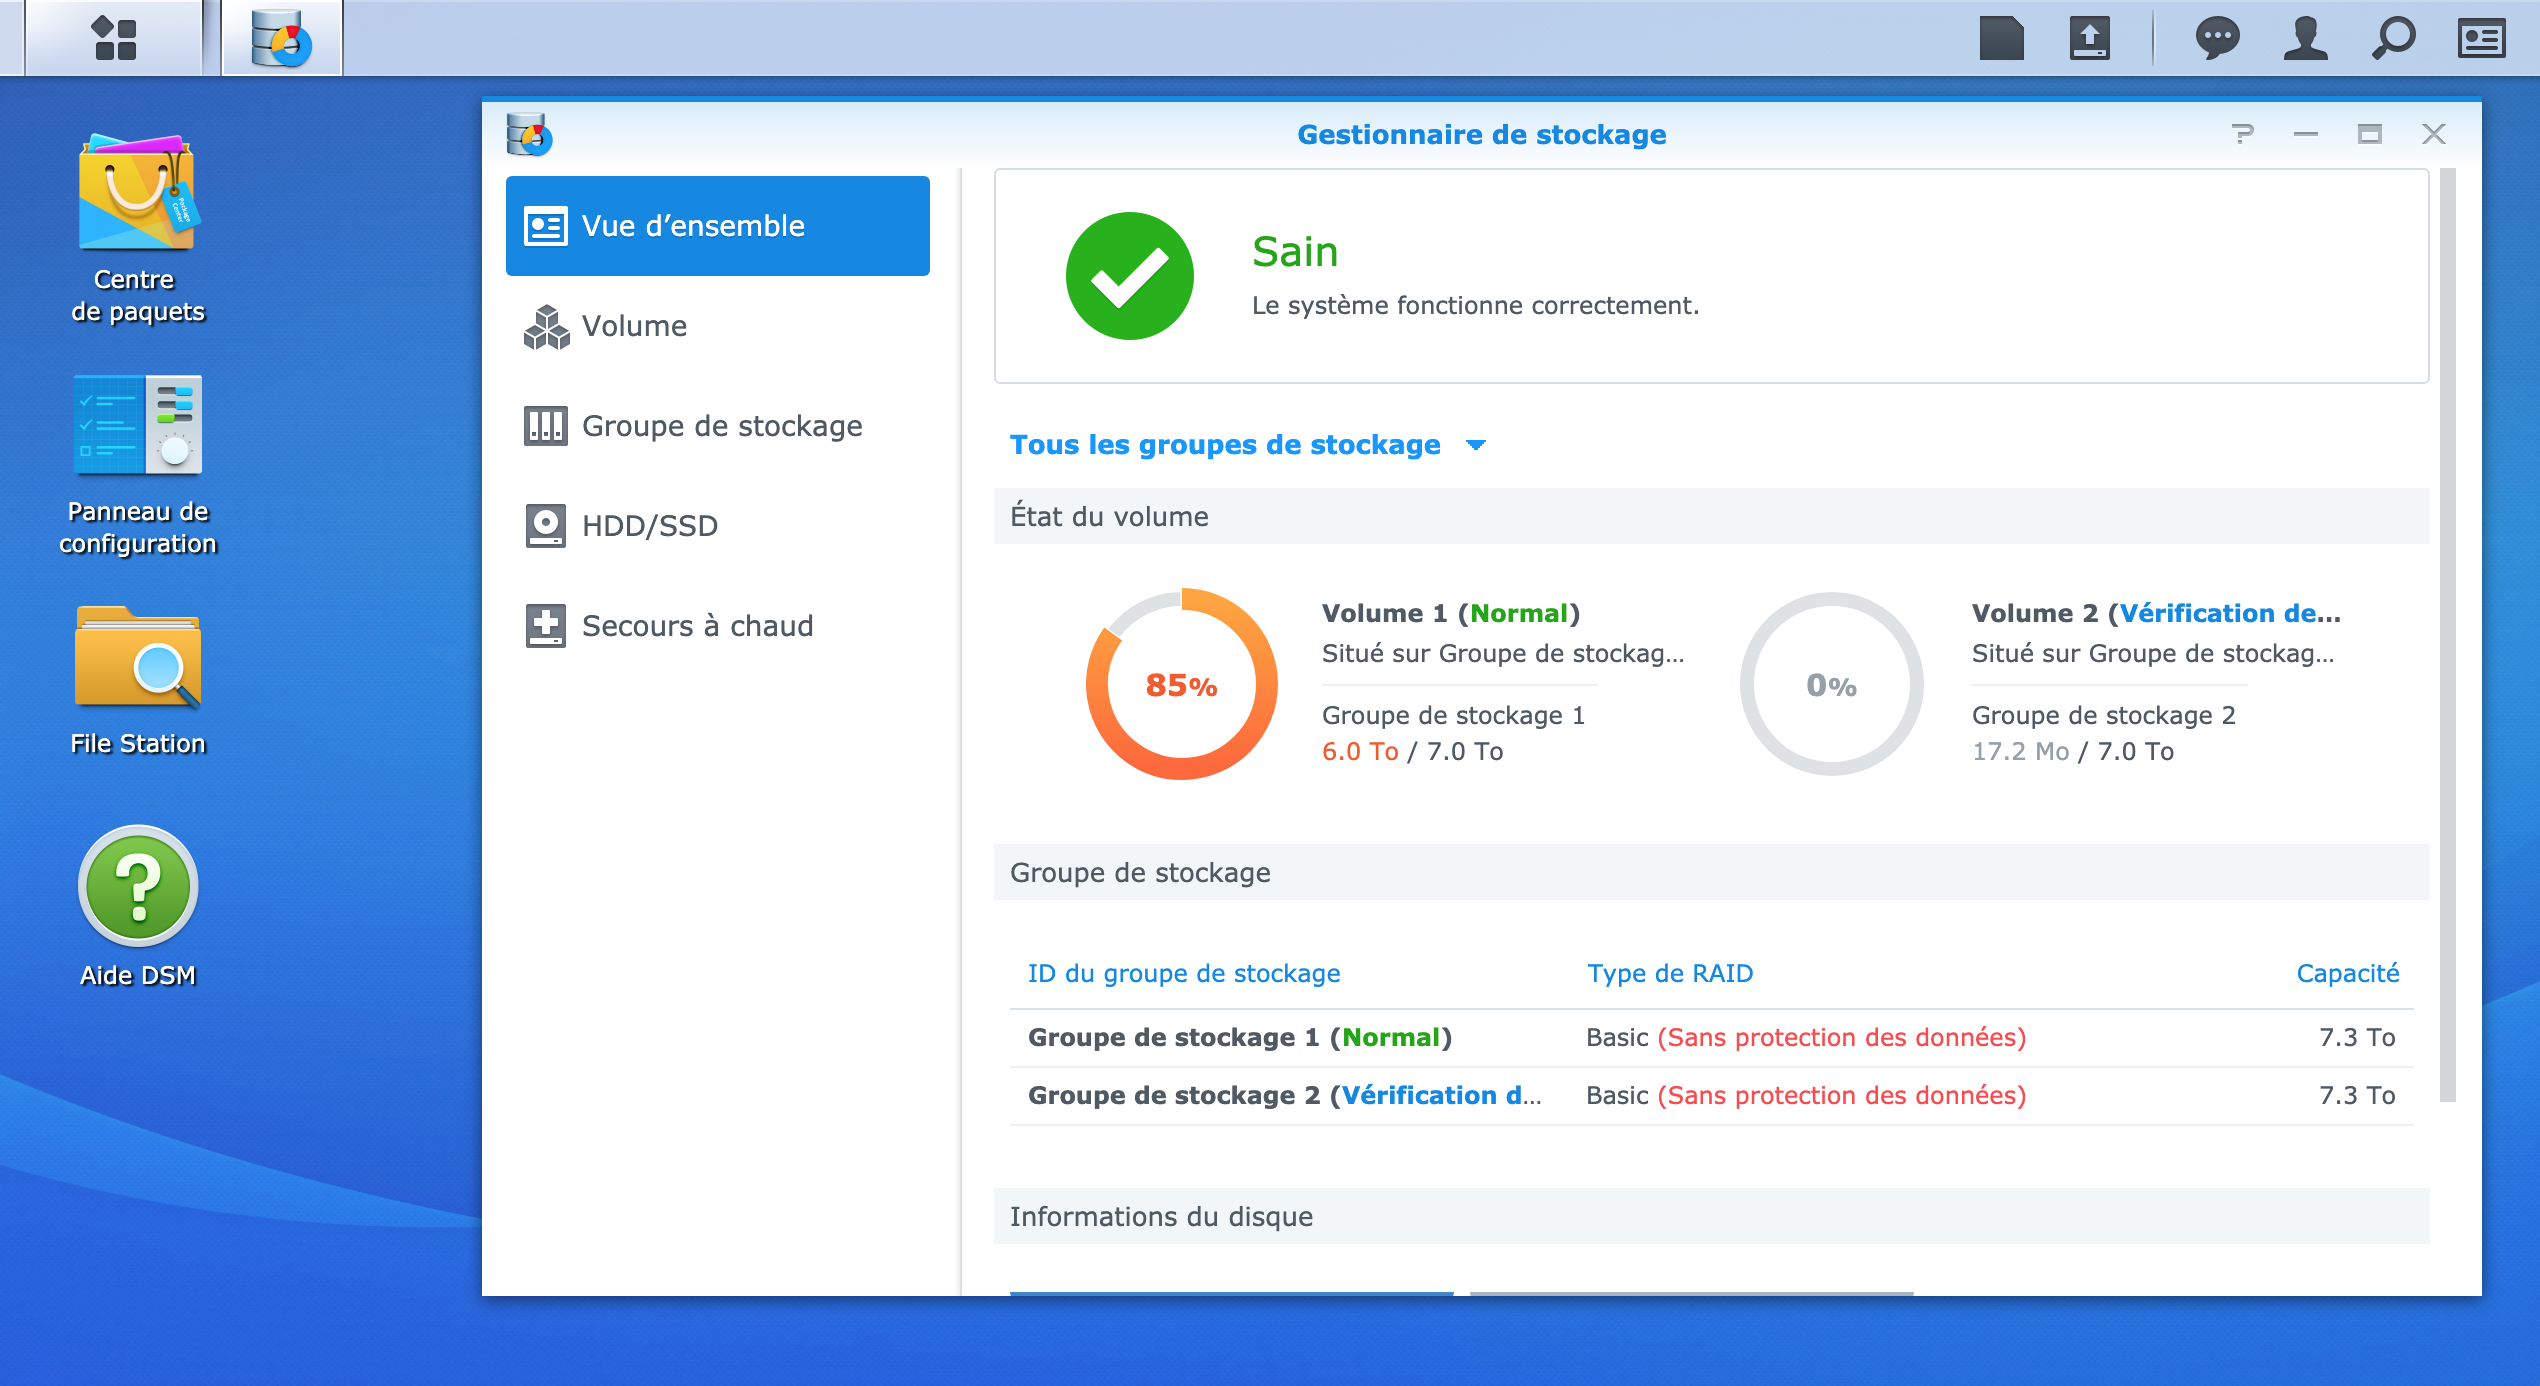Open Aide DSM help icon

pos(138,887)
